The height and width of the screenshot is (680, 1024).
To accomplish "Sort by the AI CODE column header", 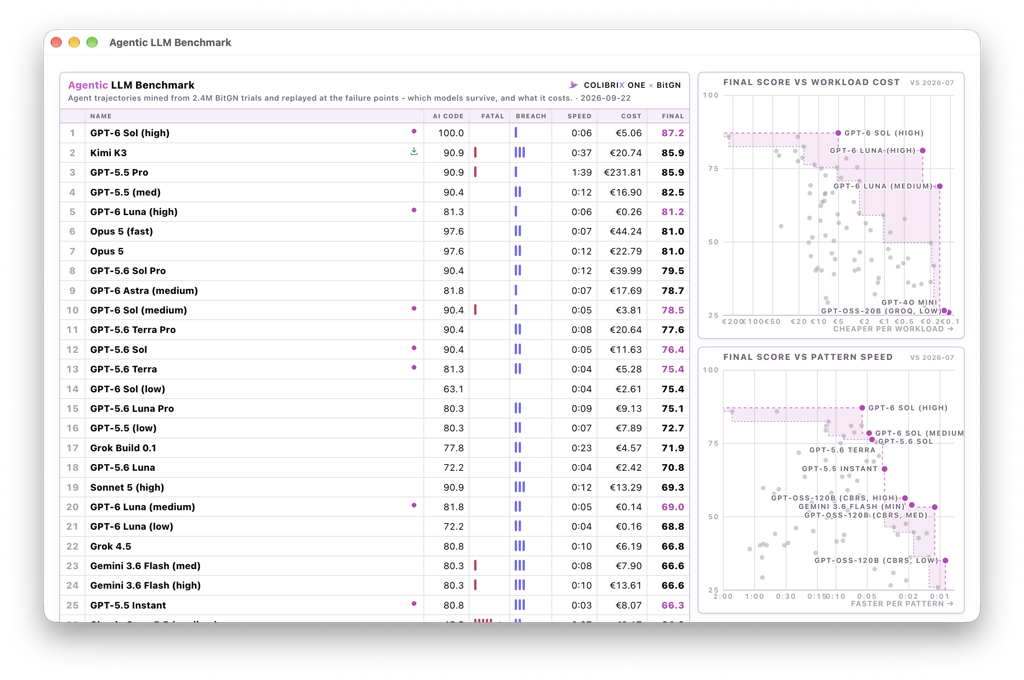I will (x=448, y=116).
